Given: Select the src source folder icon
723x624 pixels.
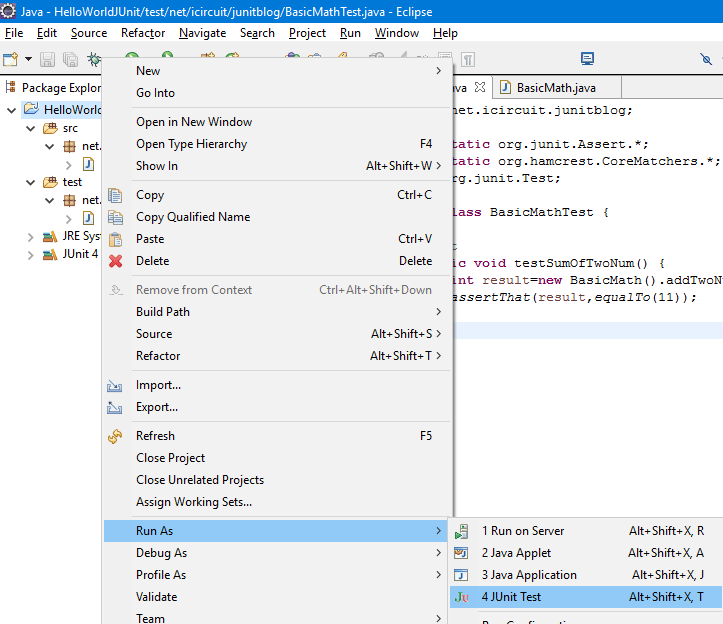Looking at the screenshot, I should [50, 128].
